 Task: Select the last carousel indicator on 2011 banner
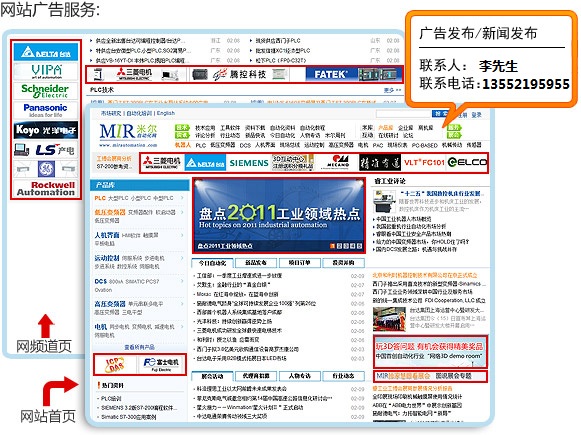click(359, 246)
